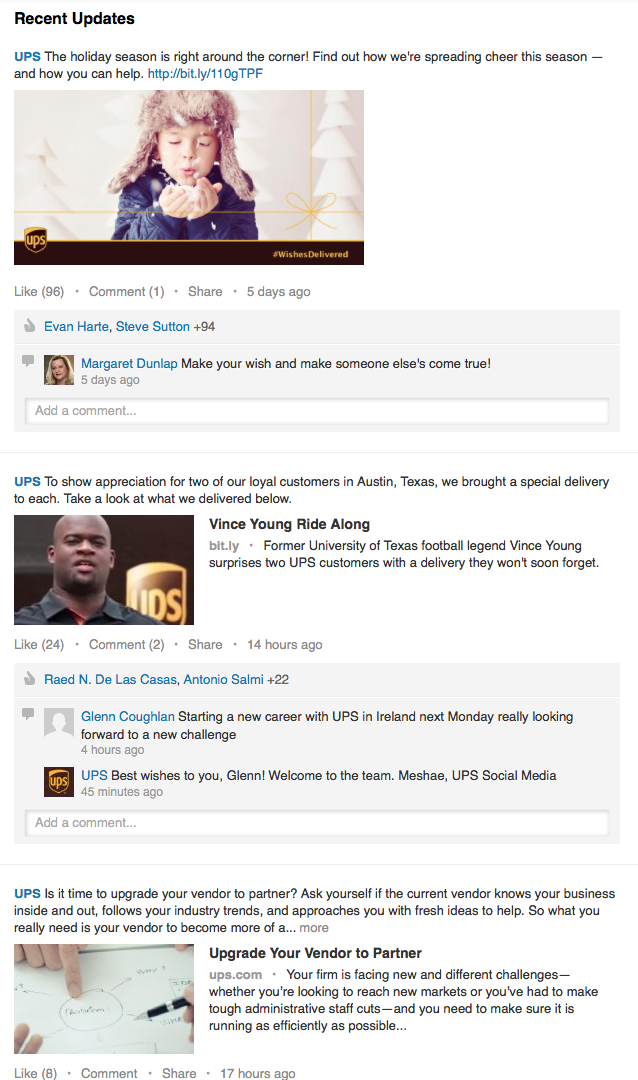Image resolution: width=638 pixels, height=1080 pixels.
Task: Click Glenn Coughlan's blank avatar icon
Action: tap(59, 722)
